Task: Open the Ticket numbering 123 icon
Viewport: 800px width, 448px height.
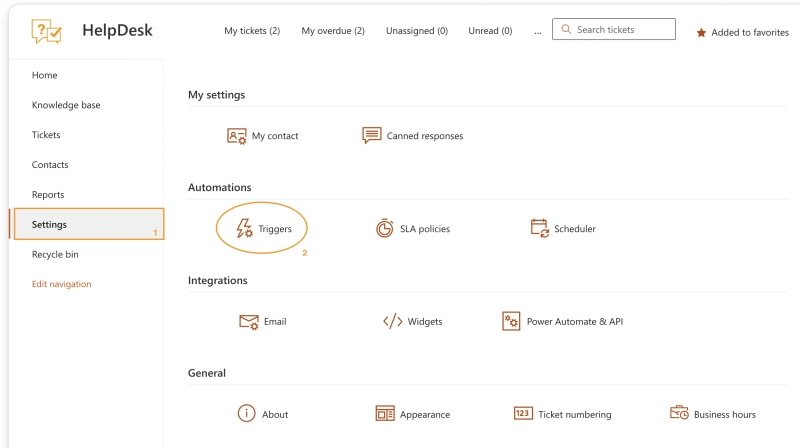Action: [523, 413]
